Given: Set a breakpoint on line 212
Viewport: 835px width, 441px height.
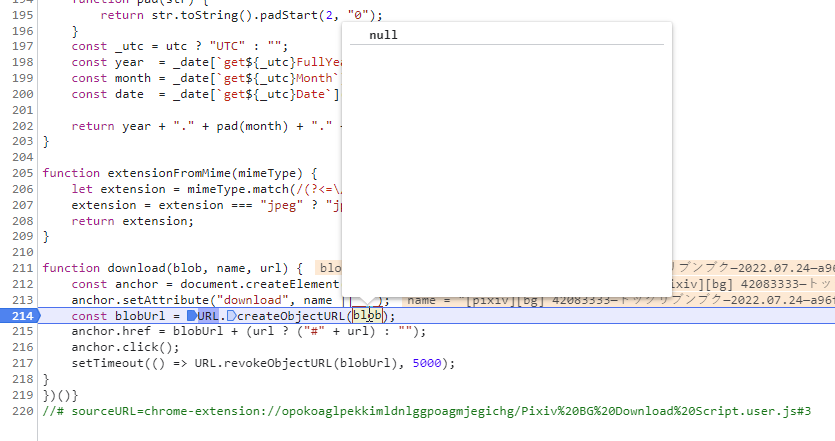Looking at the screenshot, I should tap(22, 284).
